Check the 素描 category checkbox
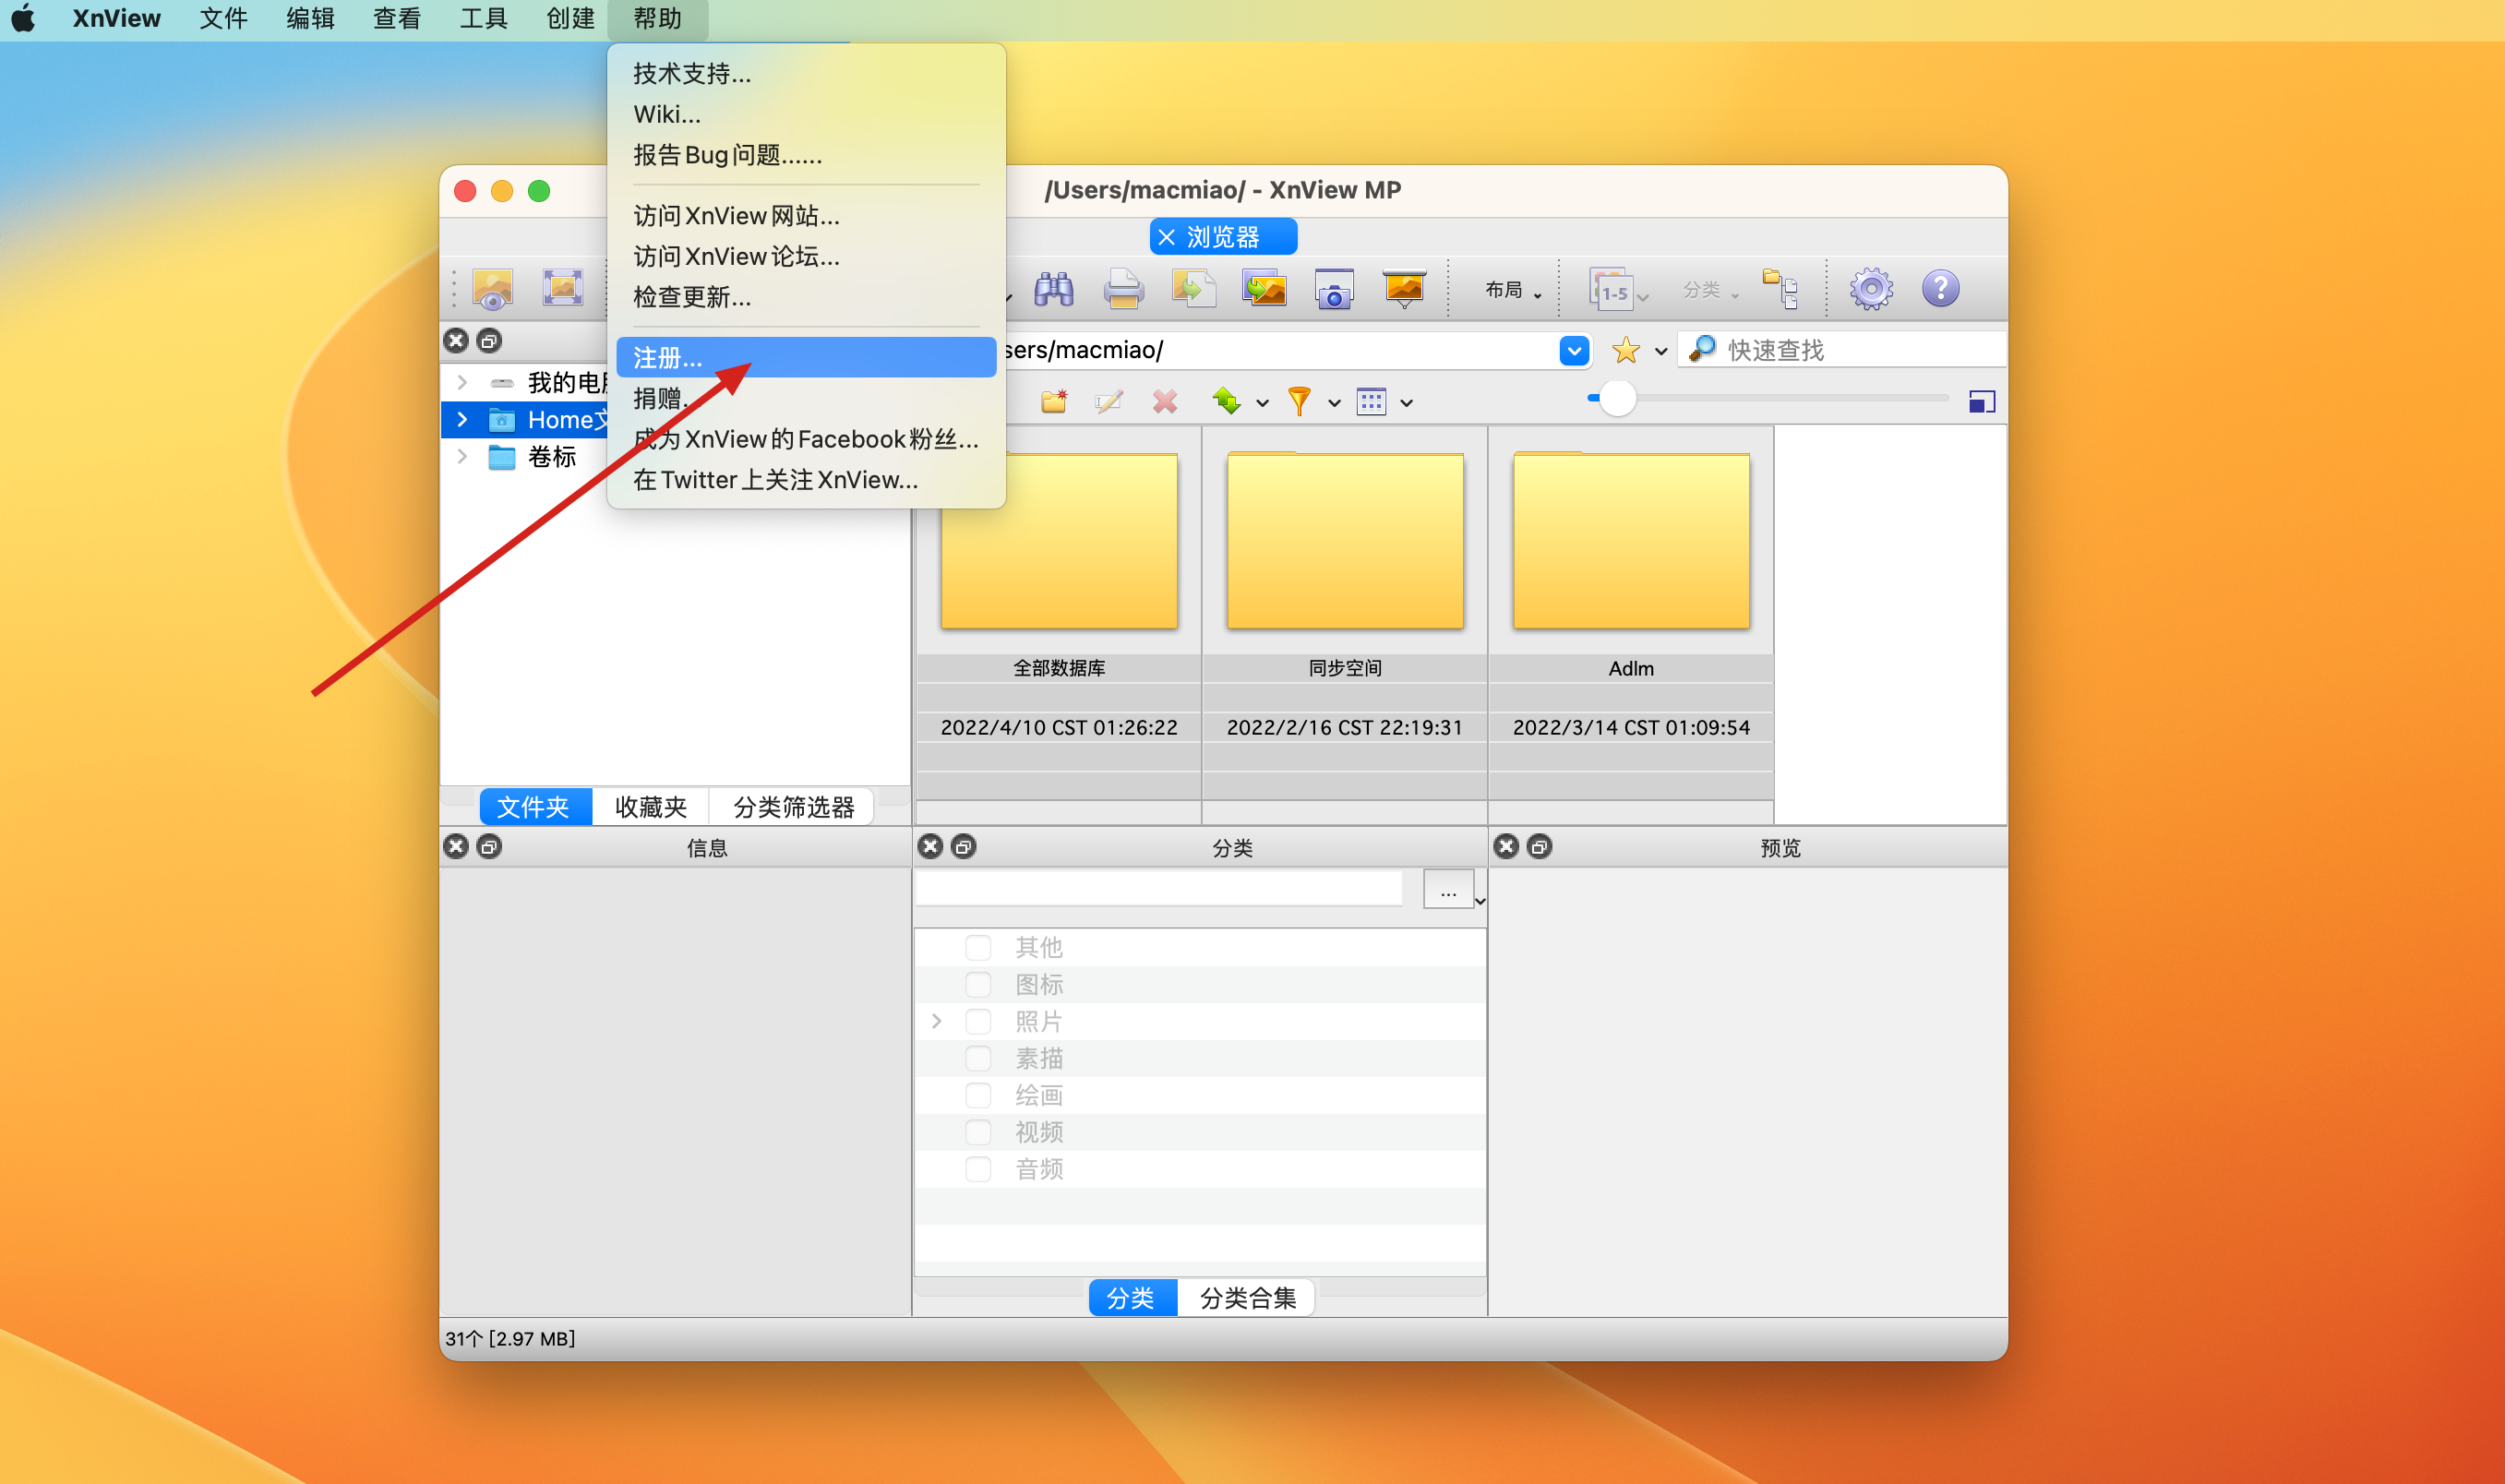The image size is (2505, 1484). [x=978, y=1058]
